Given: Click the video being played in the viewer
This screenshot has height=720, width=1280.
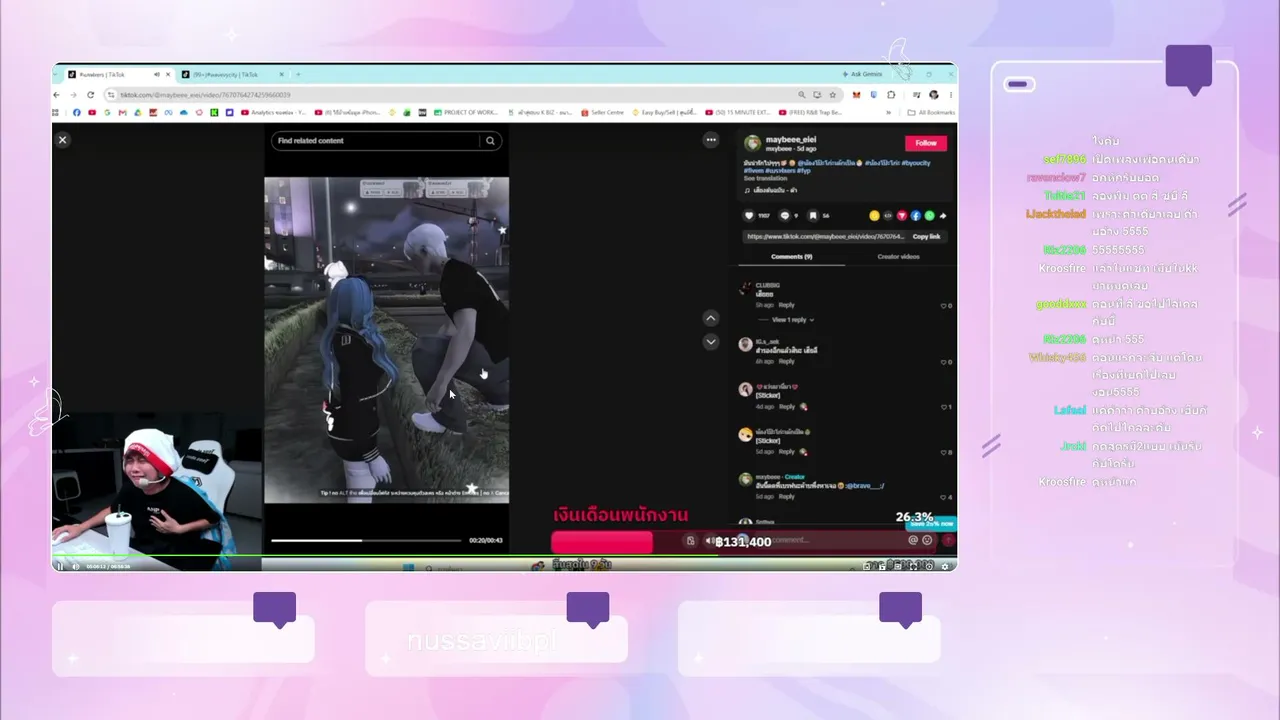Looking at the screenshot, I should point(386,340).
